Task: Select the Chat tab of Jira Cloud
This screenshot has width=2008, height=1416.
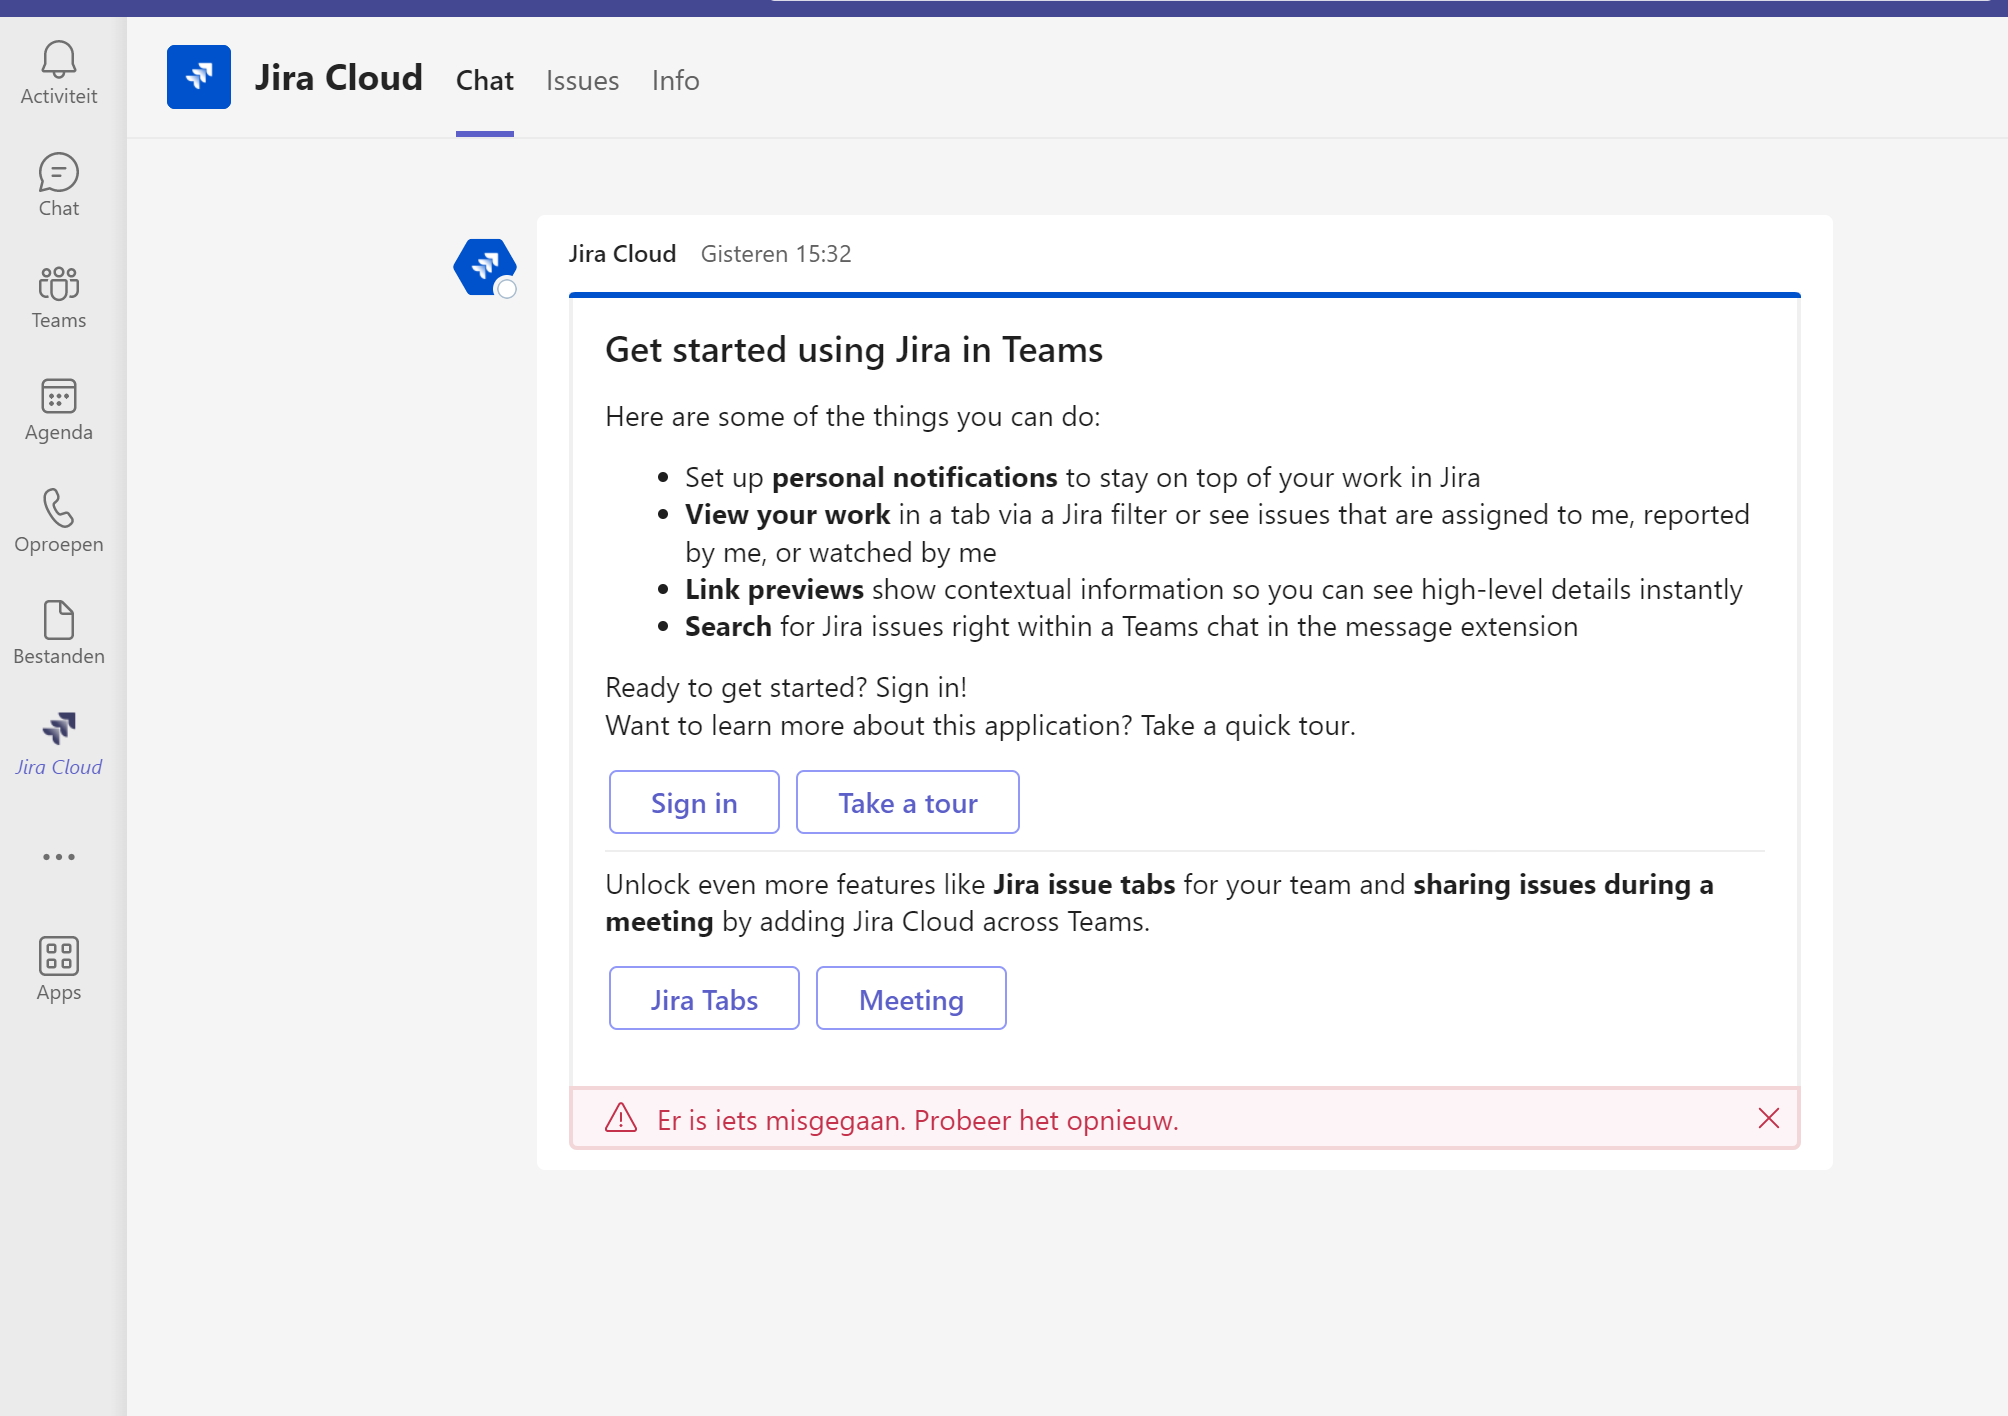Action: pos(484,80)
